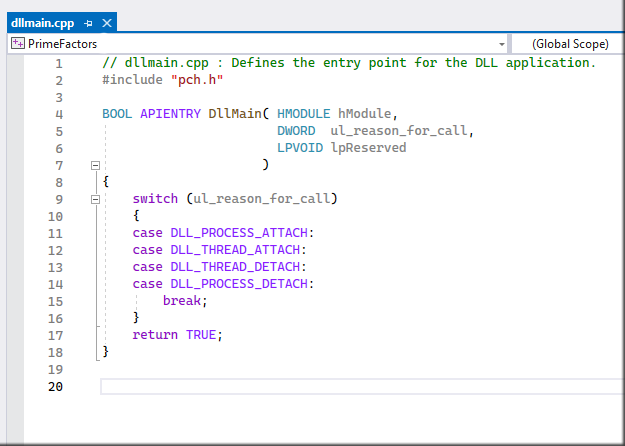Click the pin icon on dllmain.cpp tab

88,24
